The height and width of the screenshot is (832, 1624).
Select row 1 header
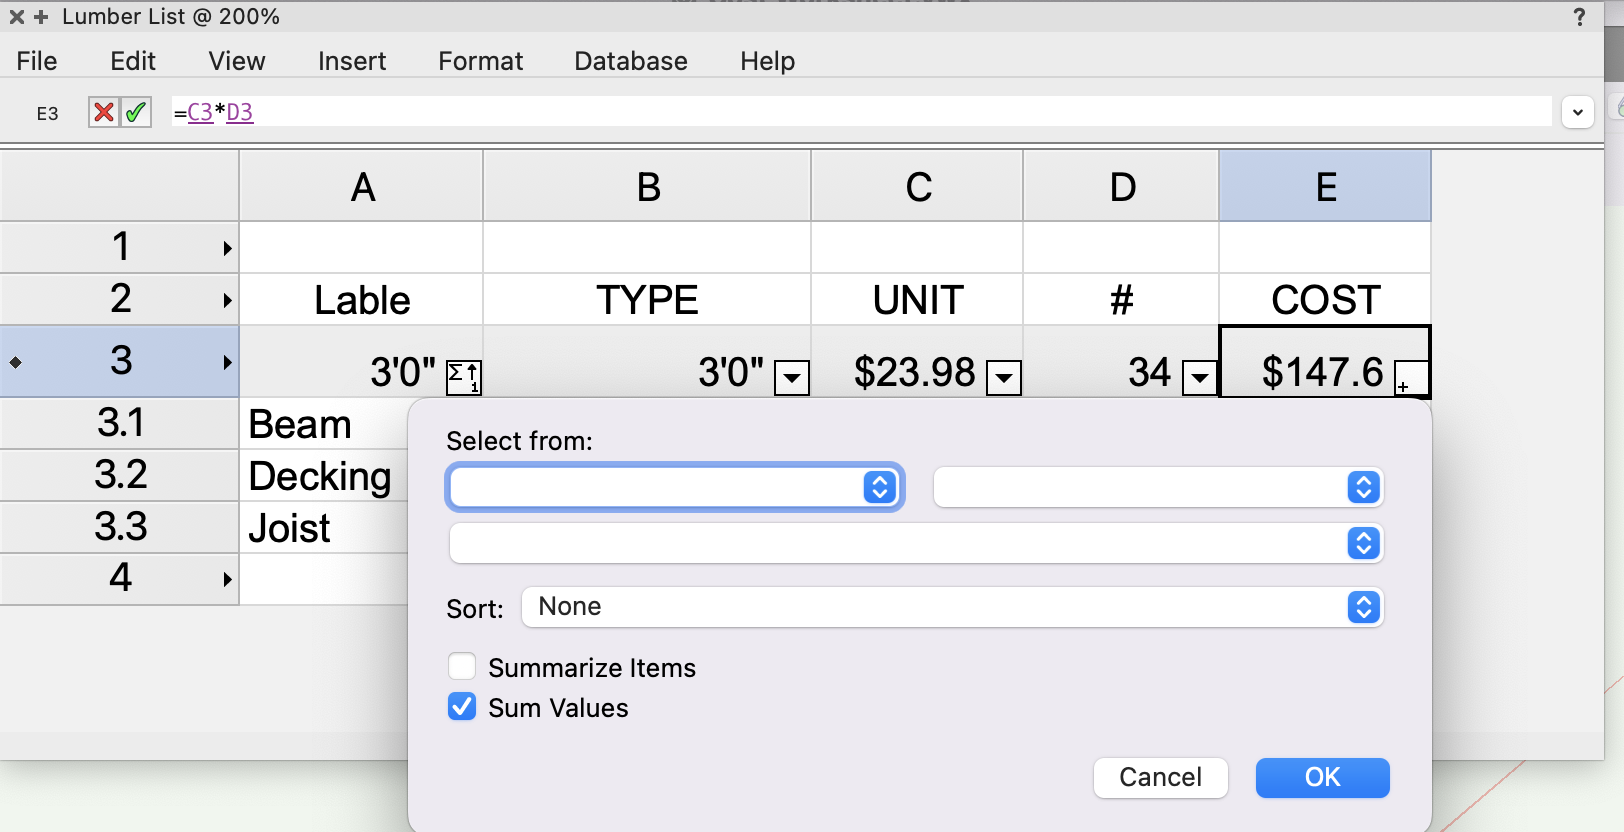[120, 247]
